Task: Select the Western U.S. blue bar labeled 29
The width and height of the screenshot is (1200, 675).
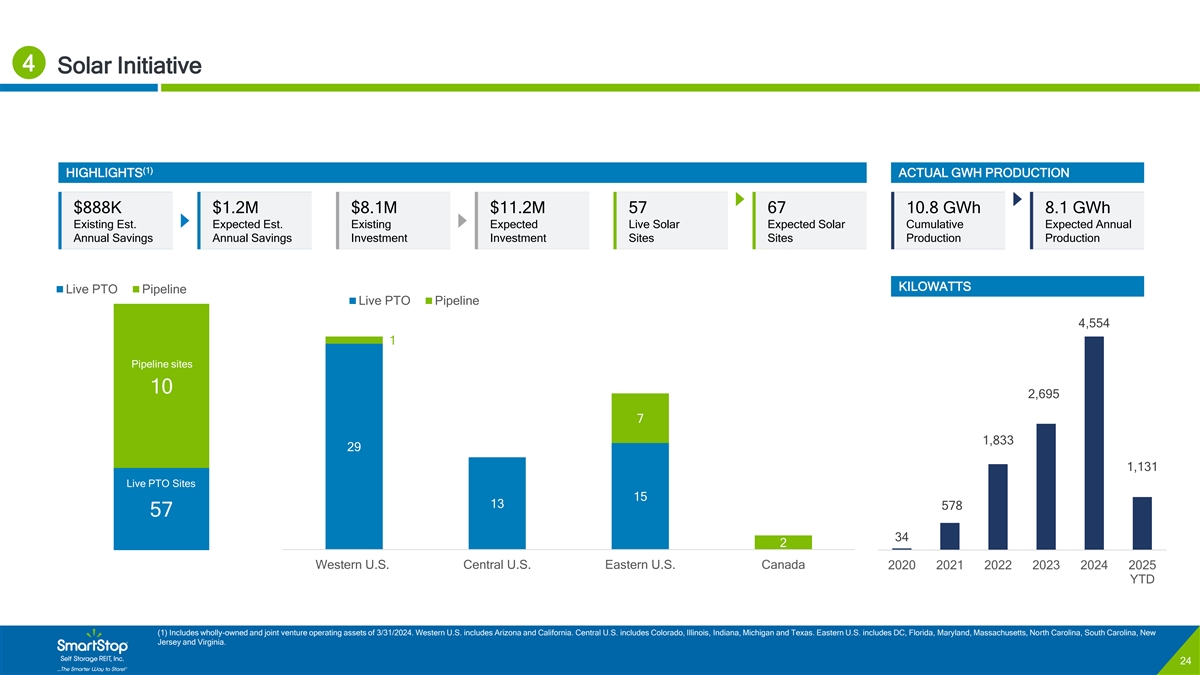Action: click(x=354, y=446)
